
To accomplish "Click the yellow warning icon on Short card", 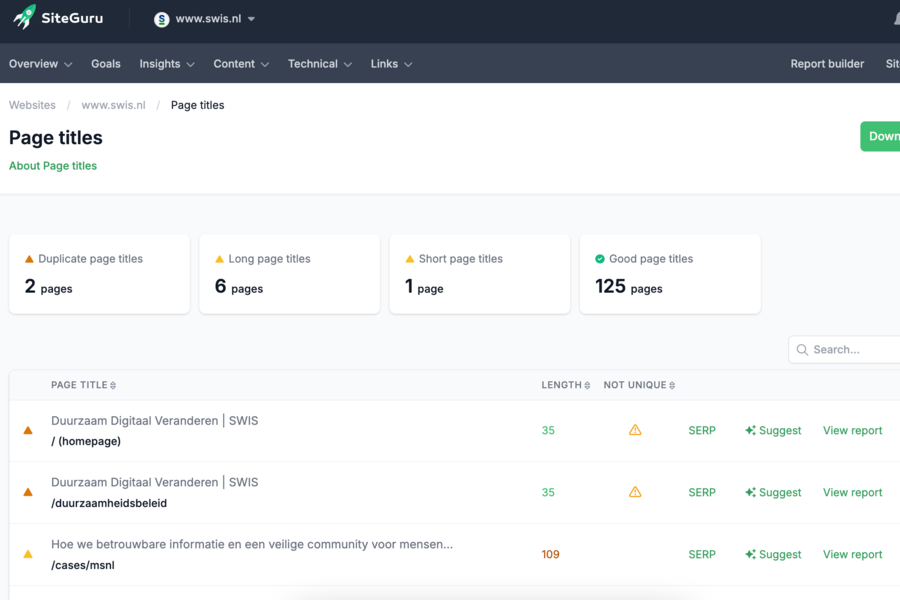I will pyautogui.click(x=410, y=259).
